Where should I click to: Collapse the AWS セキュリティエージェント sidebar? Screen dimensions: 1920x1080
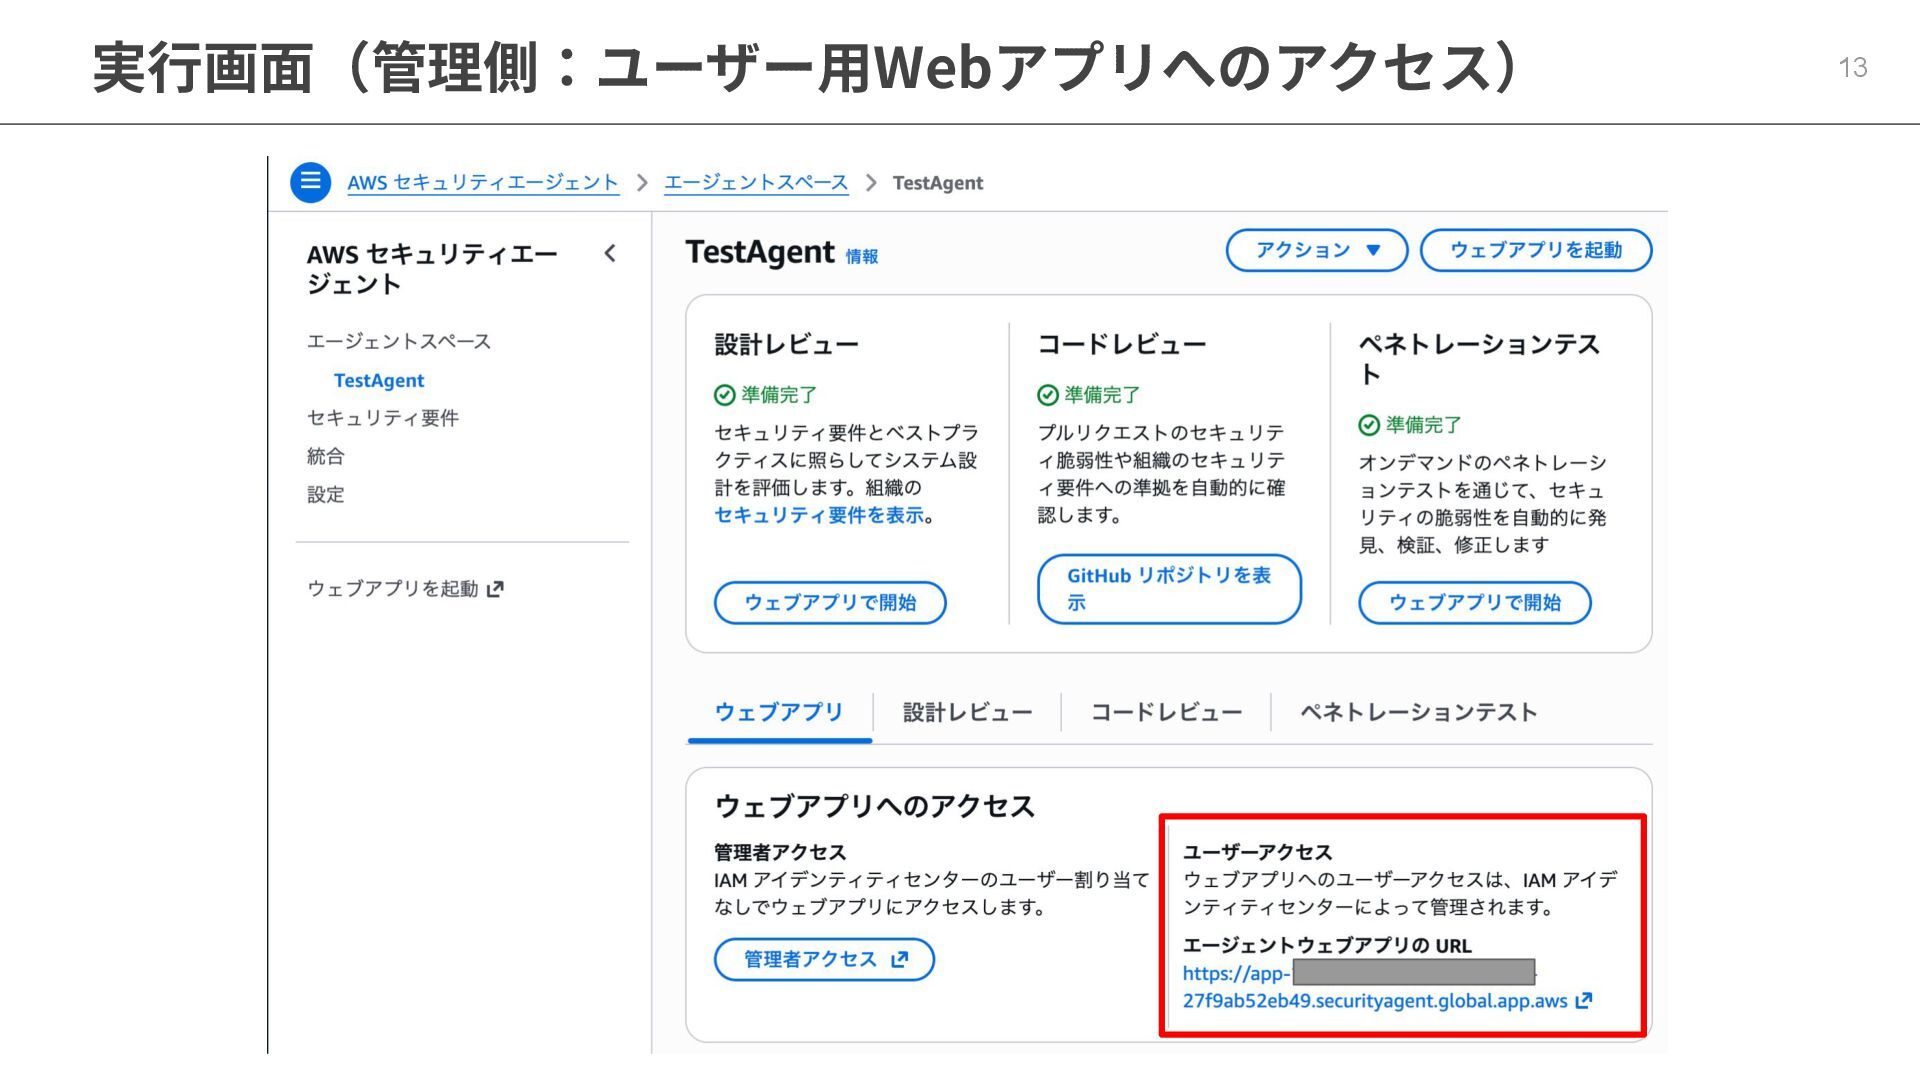click(610, 254)
